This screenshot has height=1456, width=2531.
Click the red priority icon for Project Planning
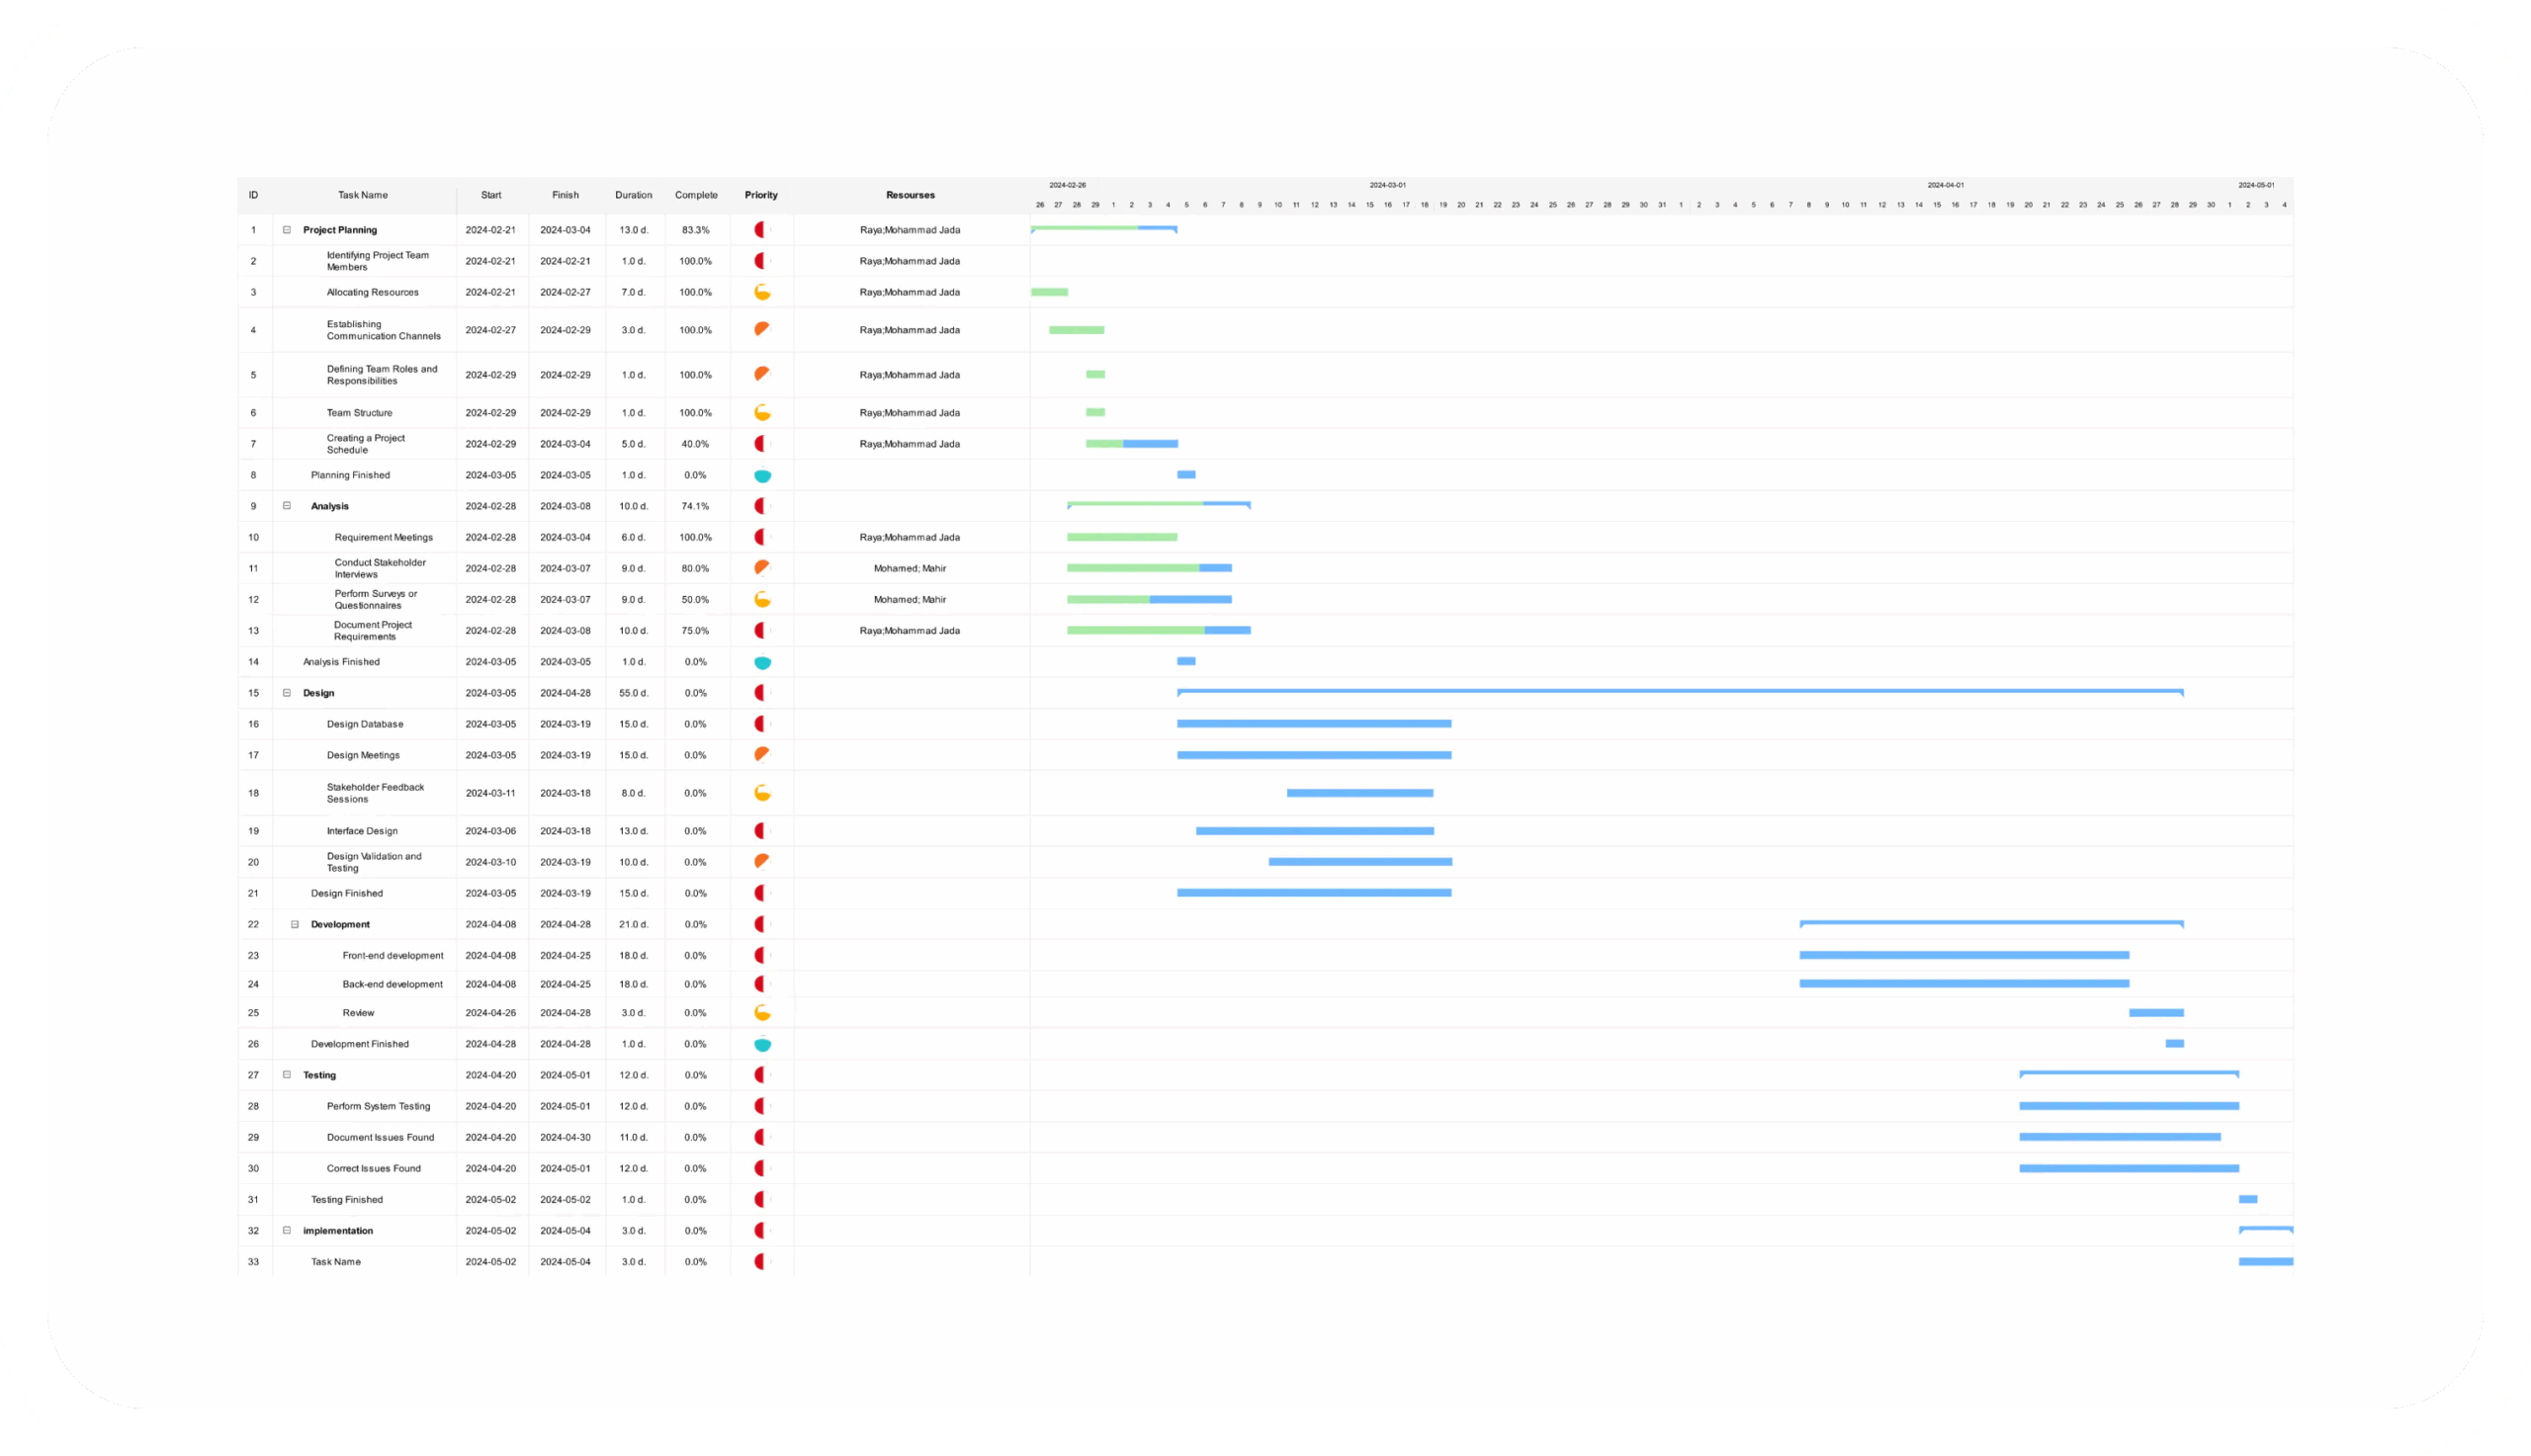[762, 229]
